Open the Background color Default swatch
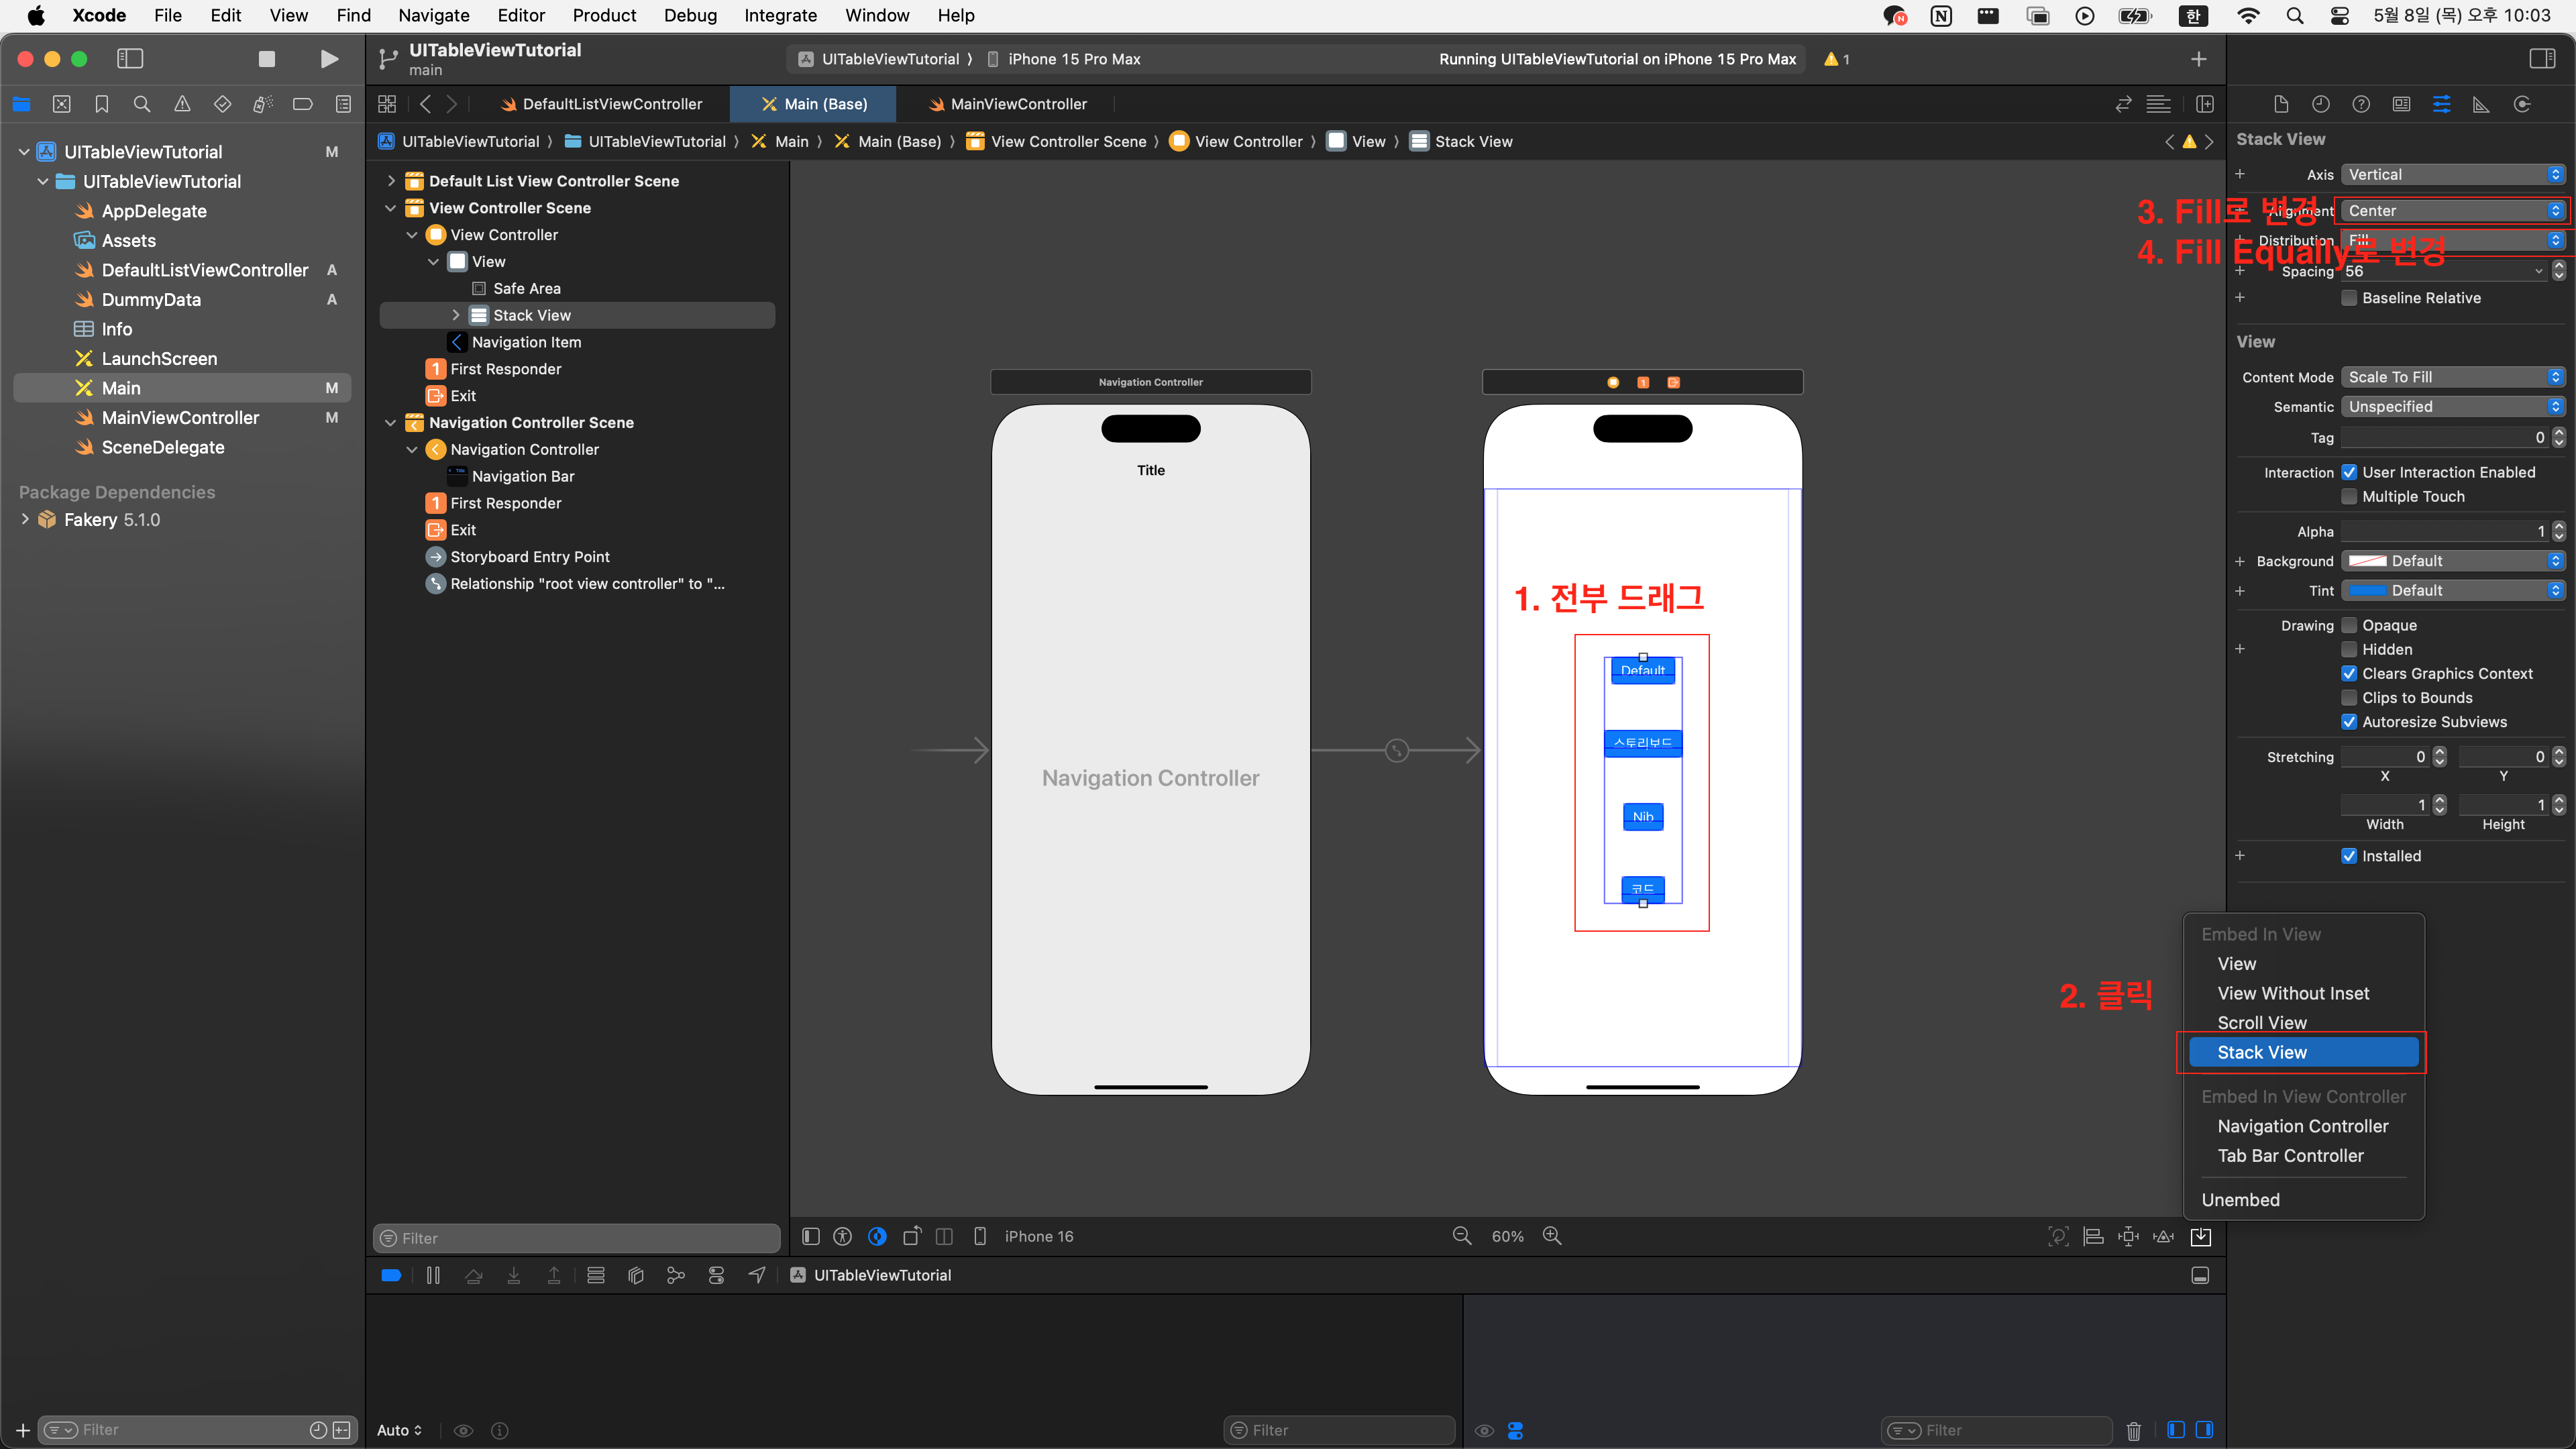The width and height of the screenshot is (2576, 1449). 2366,561
